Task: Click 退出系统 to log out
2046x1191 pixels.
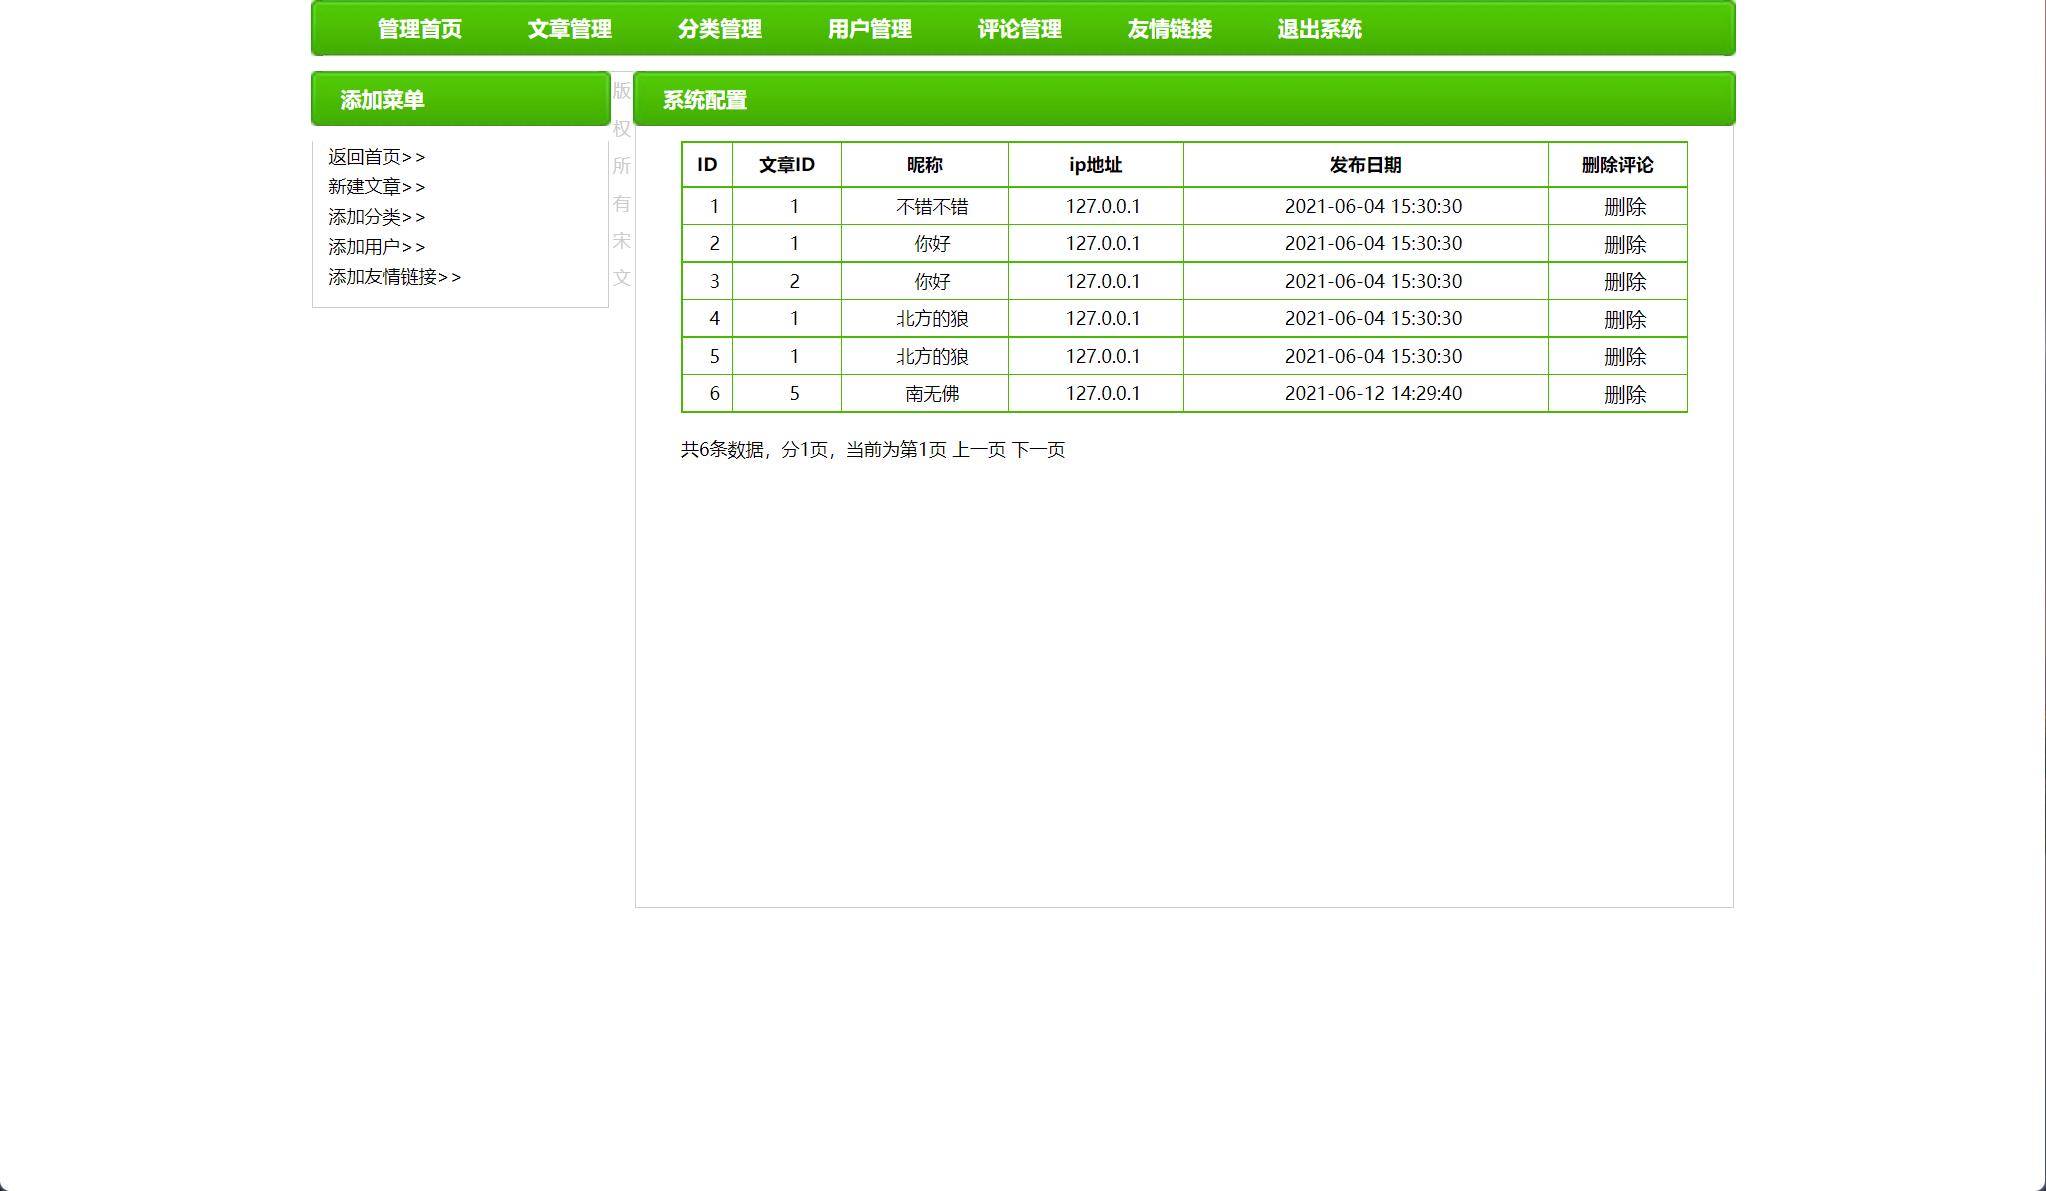Action: [1320, 29]
